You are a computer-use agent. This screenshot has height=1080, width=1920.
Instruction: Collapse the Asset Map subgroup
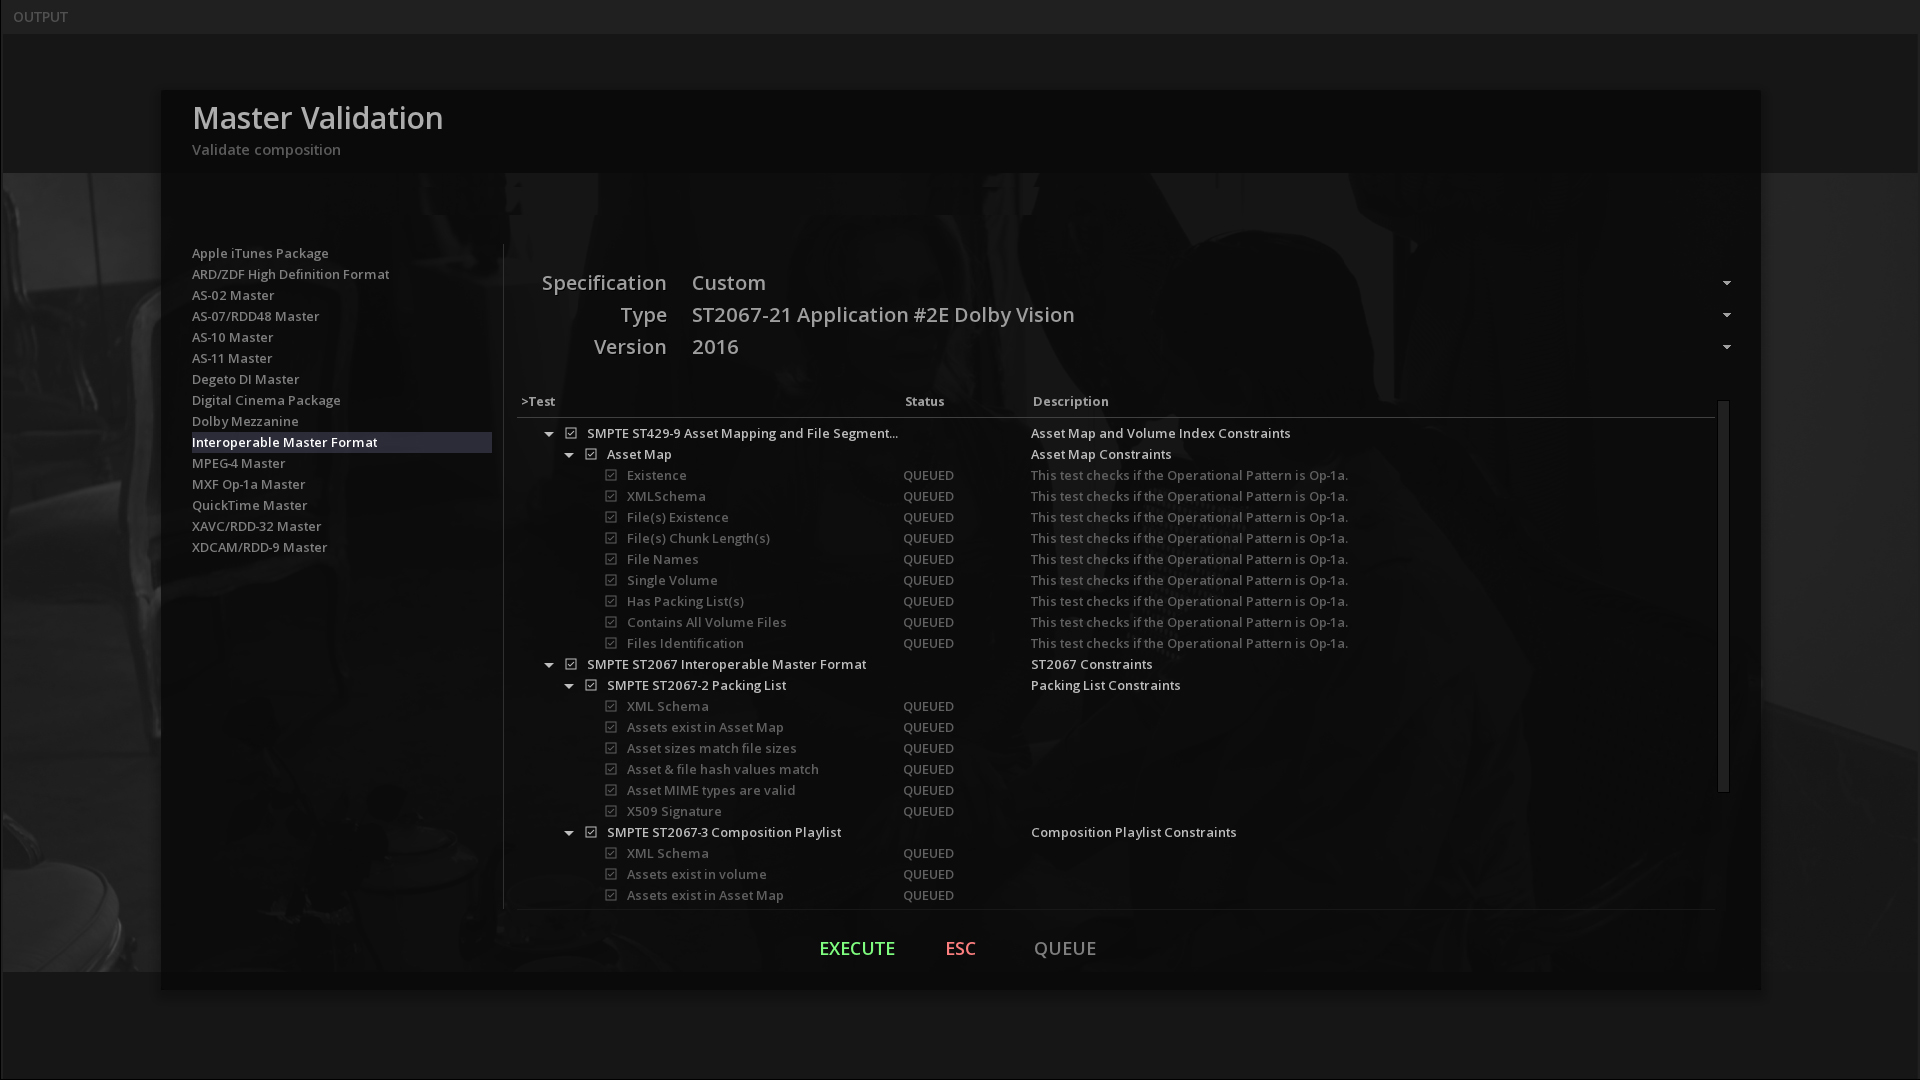click(569, 455)
